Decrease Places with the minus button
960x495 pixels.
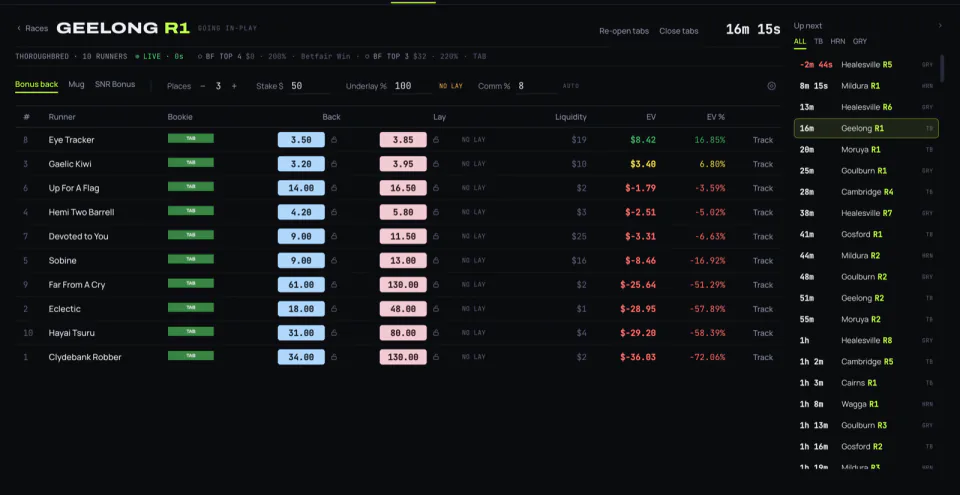click(x=203, y=86)
